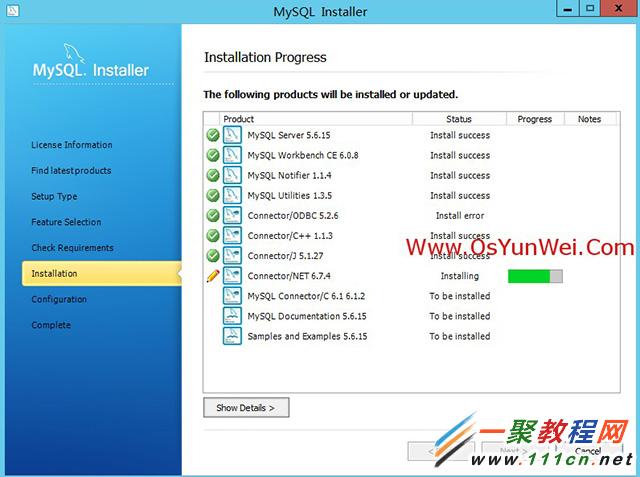640x477 pixels.
Task: Select the Connector/ODBC 5.2.6 text
Action: pos(293,215)
